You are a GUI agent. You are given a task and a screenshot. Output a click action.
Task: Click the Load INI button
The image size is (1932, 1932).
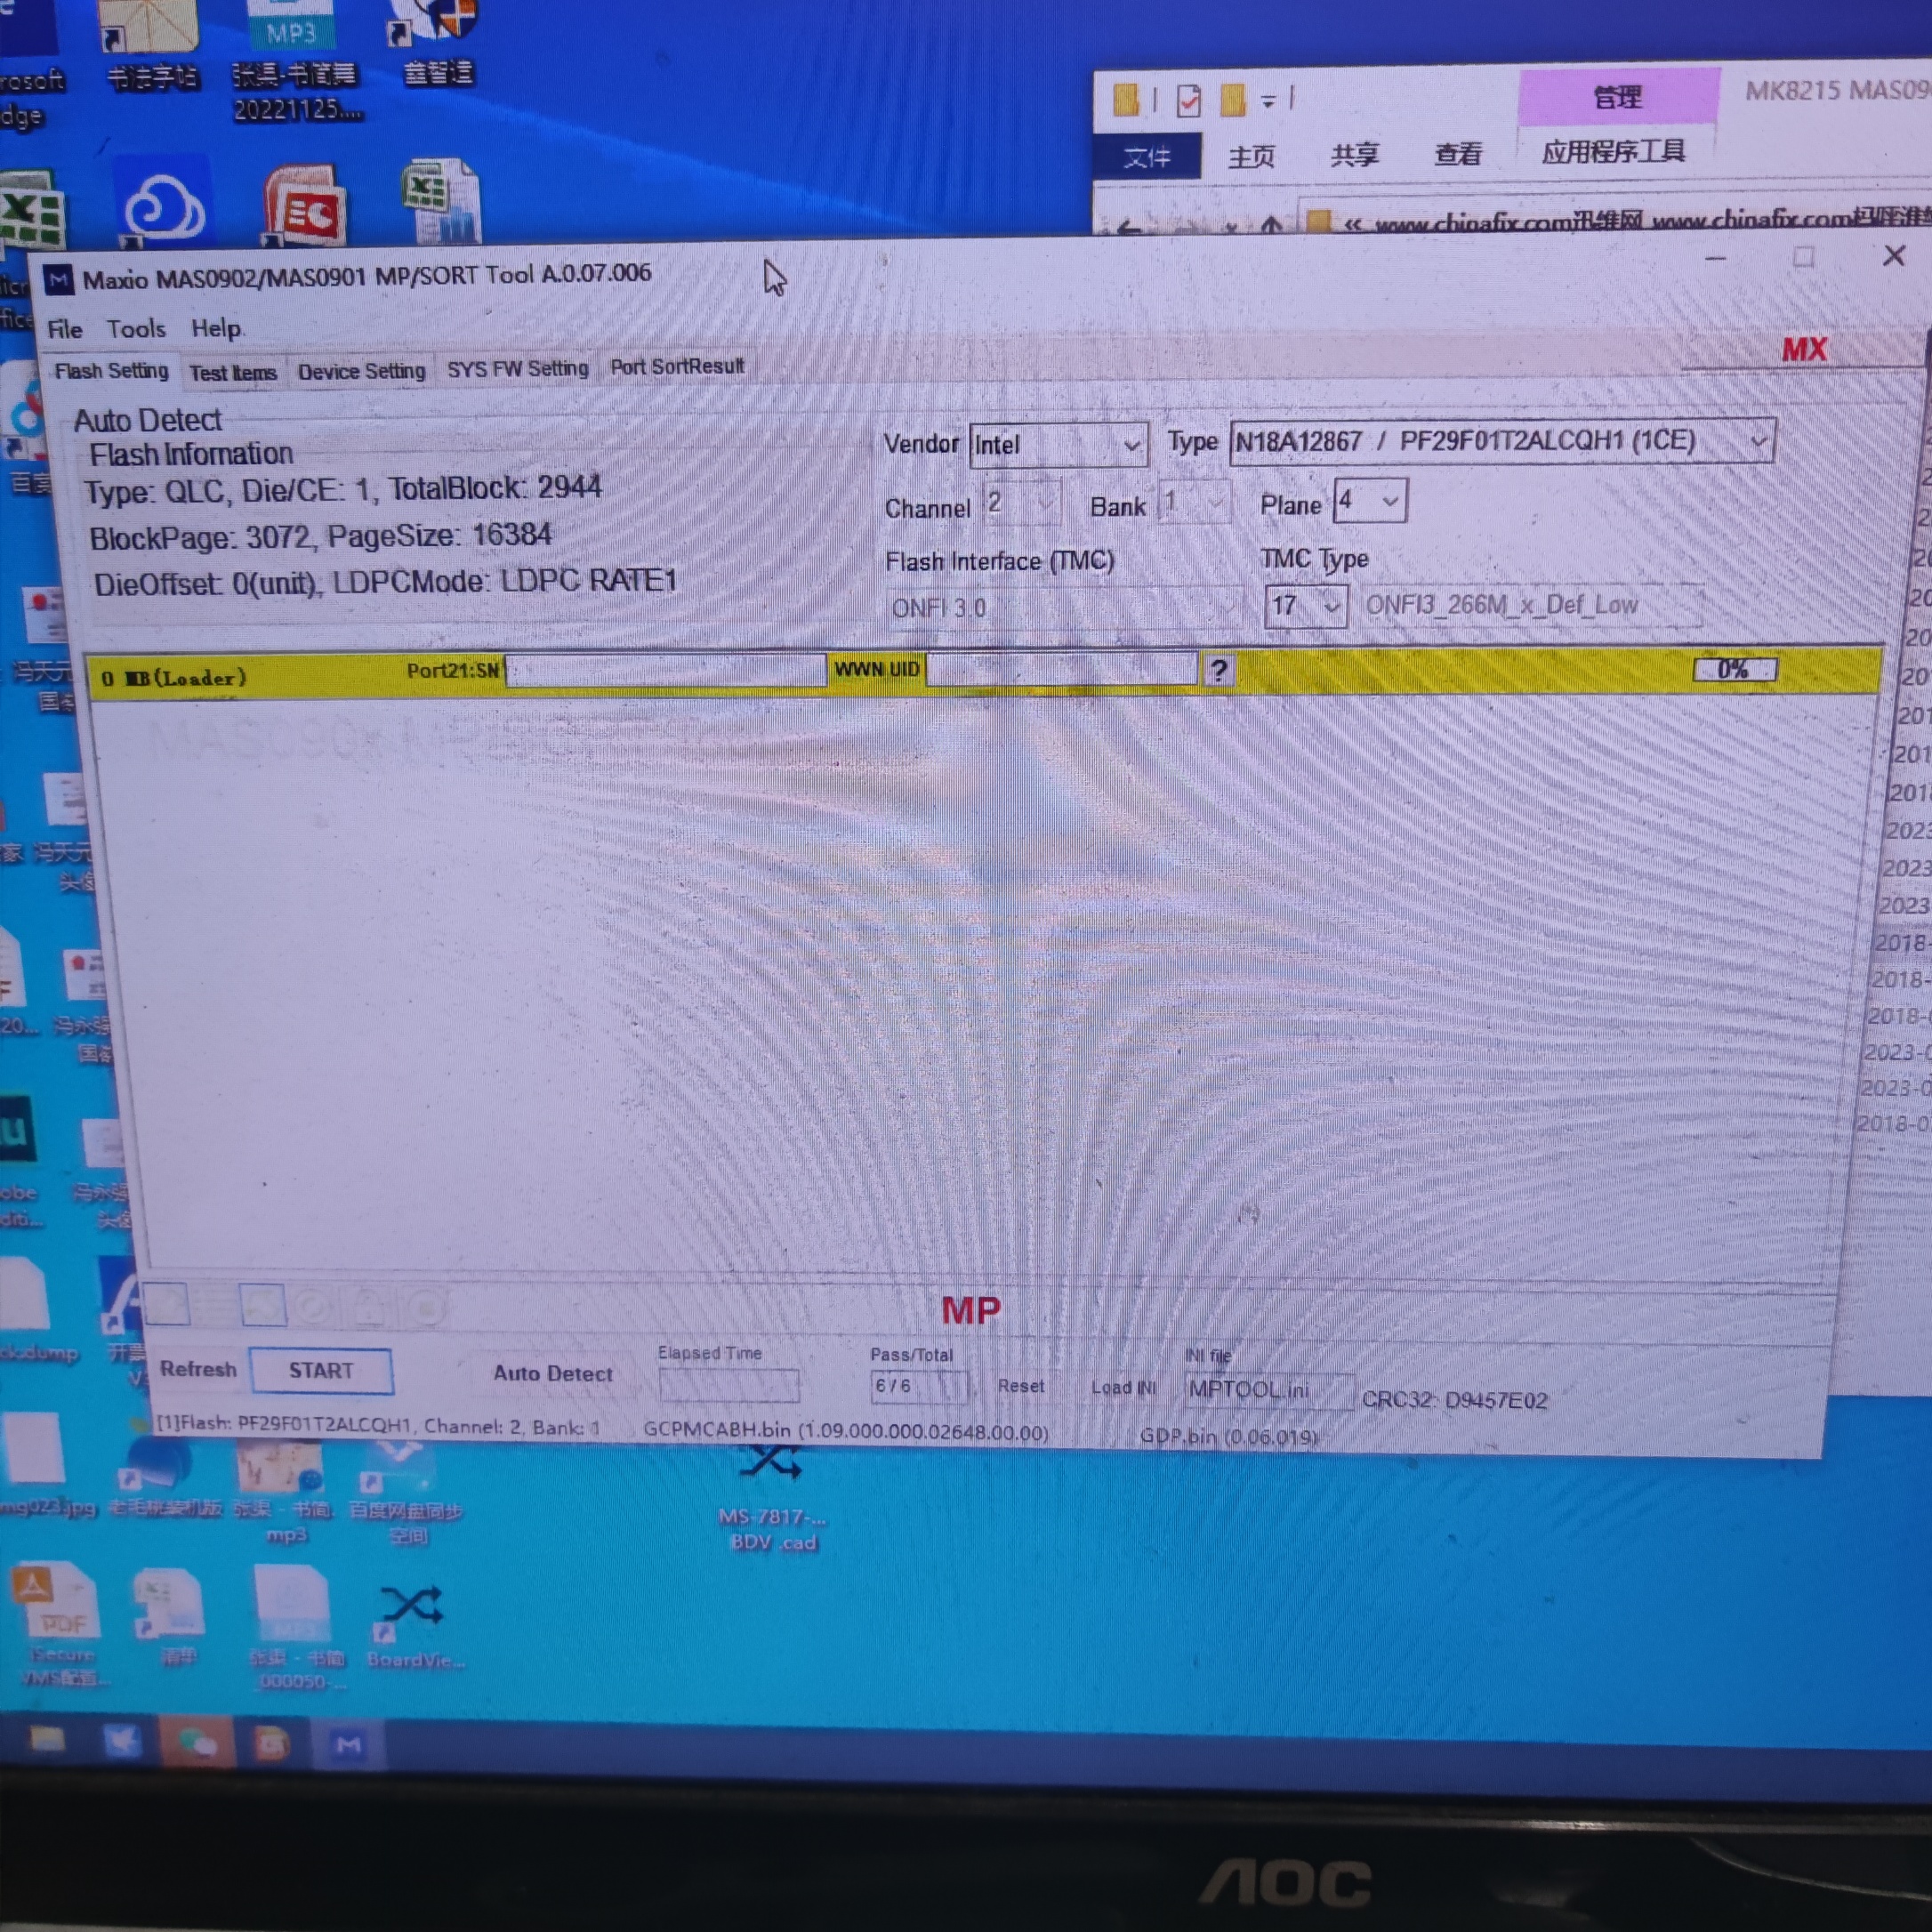(1123, 1387)
